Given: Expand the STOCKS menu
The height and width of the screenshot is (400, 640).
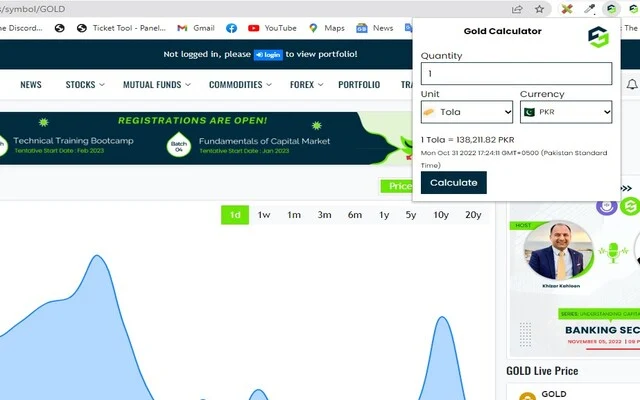Looking at the screenshot, I should [x=85, y=84].
